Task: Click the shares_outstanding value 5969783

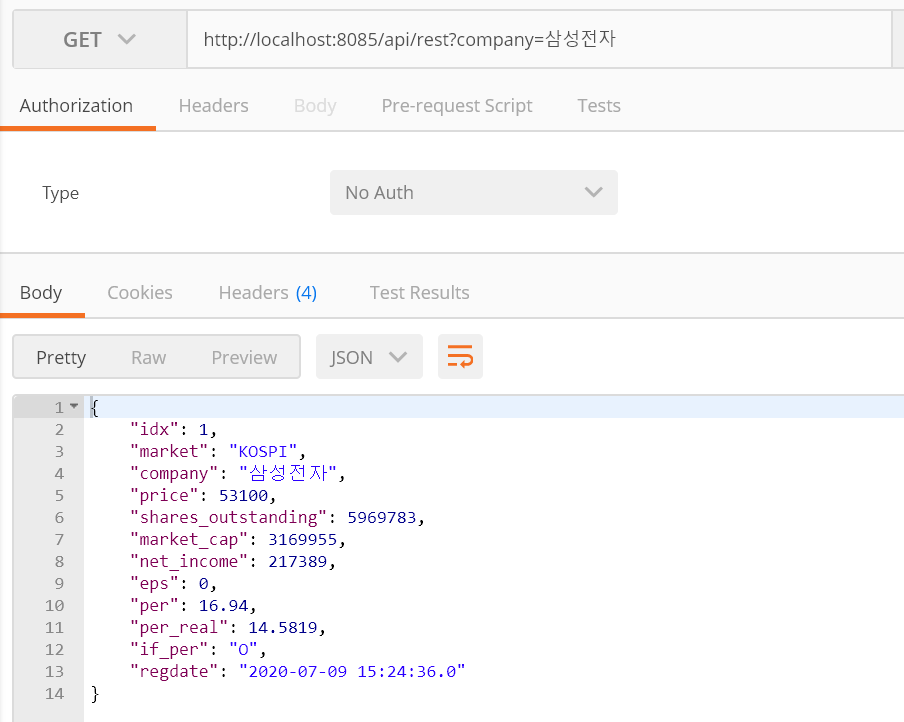Action: point(382,517)
